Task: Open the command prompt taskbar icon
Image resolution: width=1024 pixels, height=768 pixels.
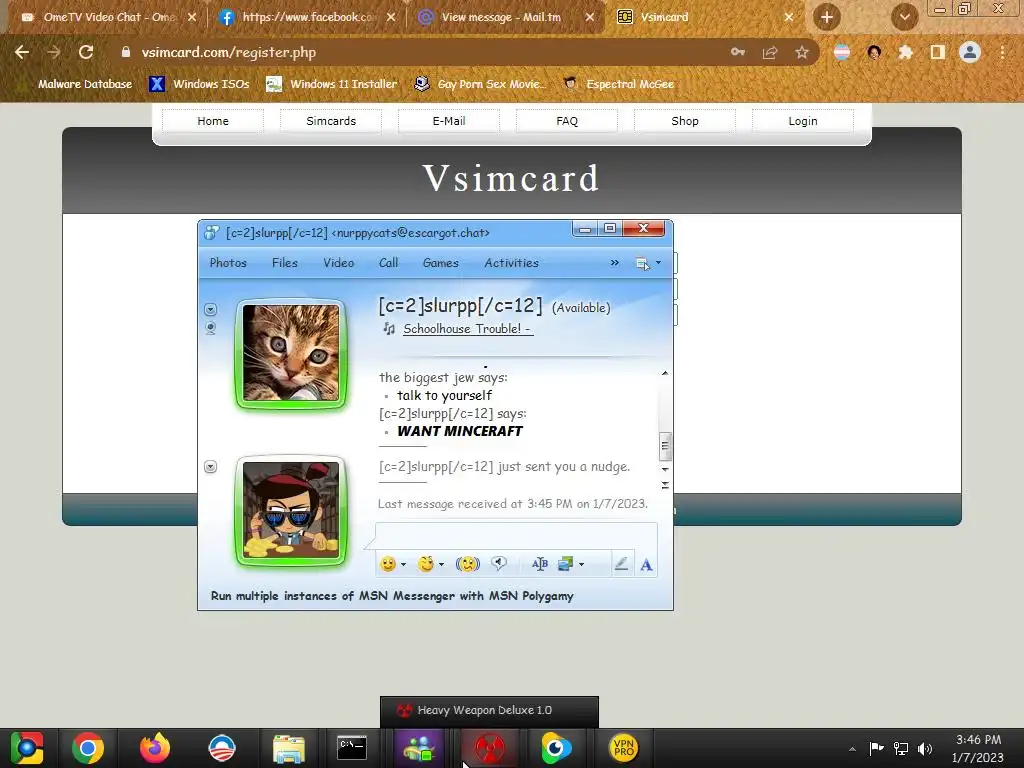Action: click(x=351, y=748)
